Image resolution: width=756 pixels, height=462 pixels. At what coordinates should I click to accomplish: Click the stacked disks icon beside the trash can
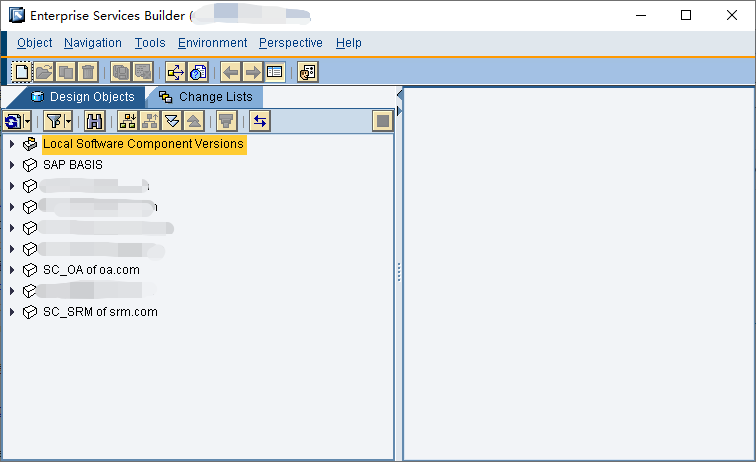pyautogui.click(x=121, y=72)
